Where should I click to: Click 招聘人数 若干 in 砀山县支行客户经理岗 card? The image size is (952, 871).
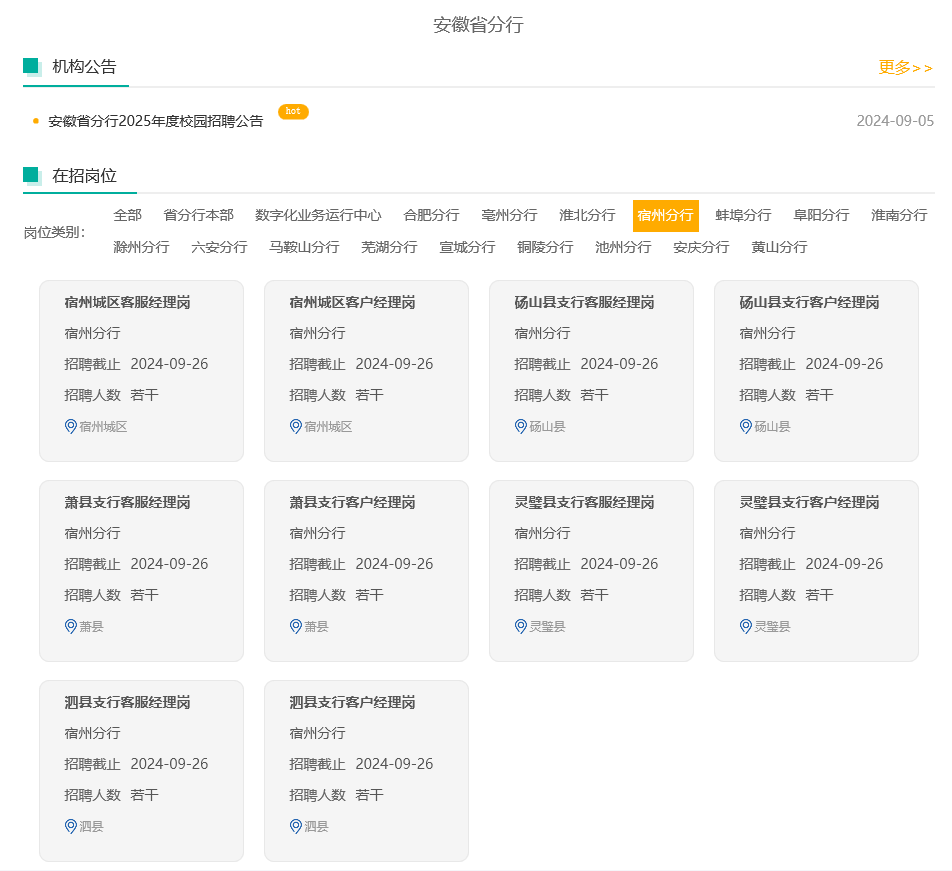tap(786, 395)
